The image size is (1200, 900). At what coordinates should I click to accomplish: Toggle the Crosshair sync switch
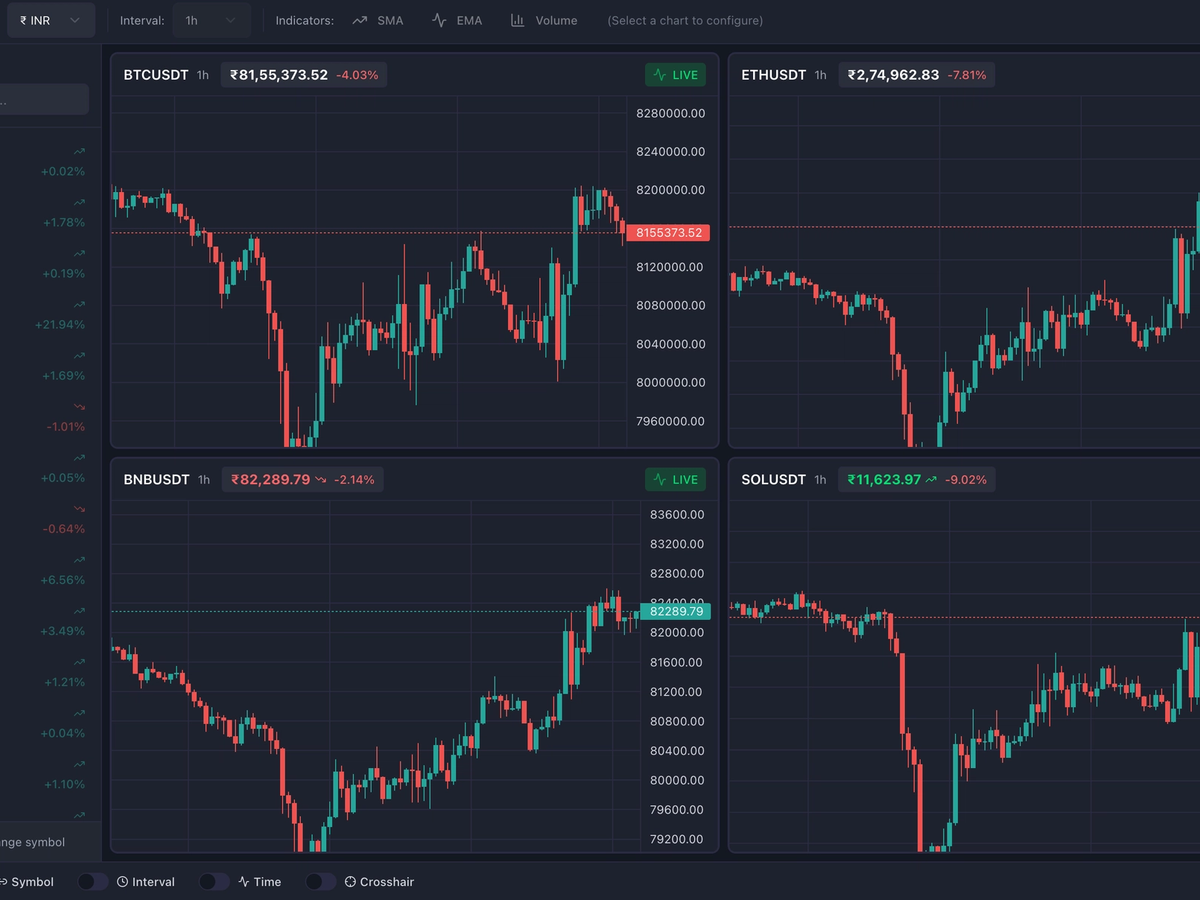320,881
